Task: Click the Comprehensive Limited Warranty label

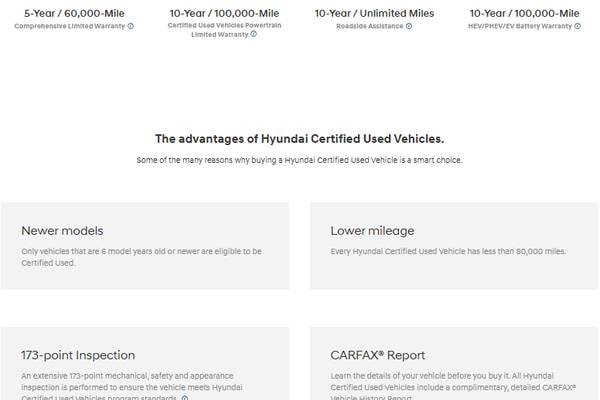Action: click(70, 26)
